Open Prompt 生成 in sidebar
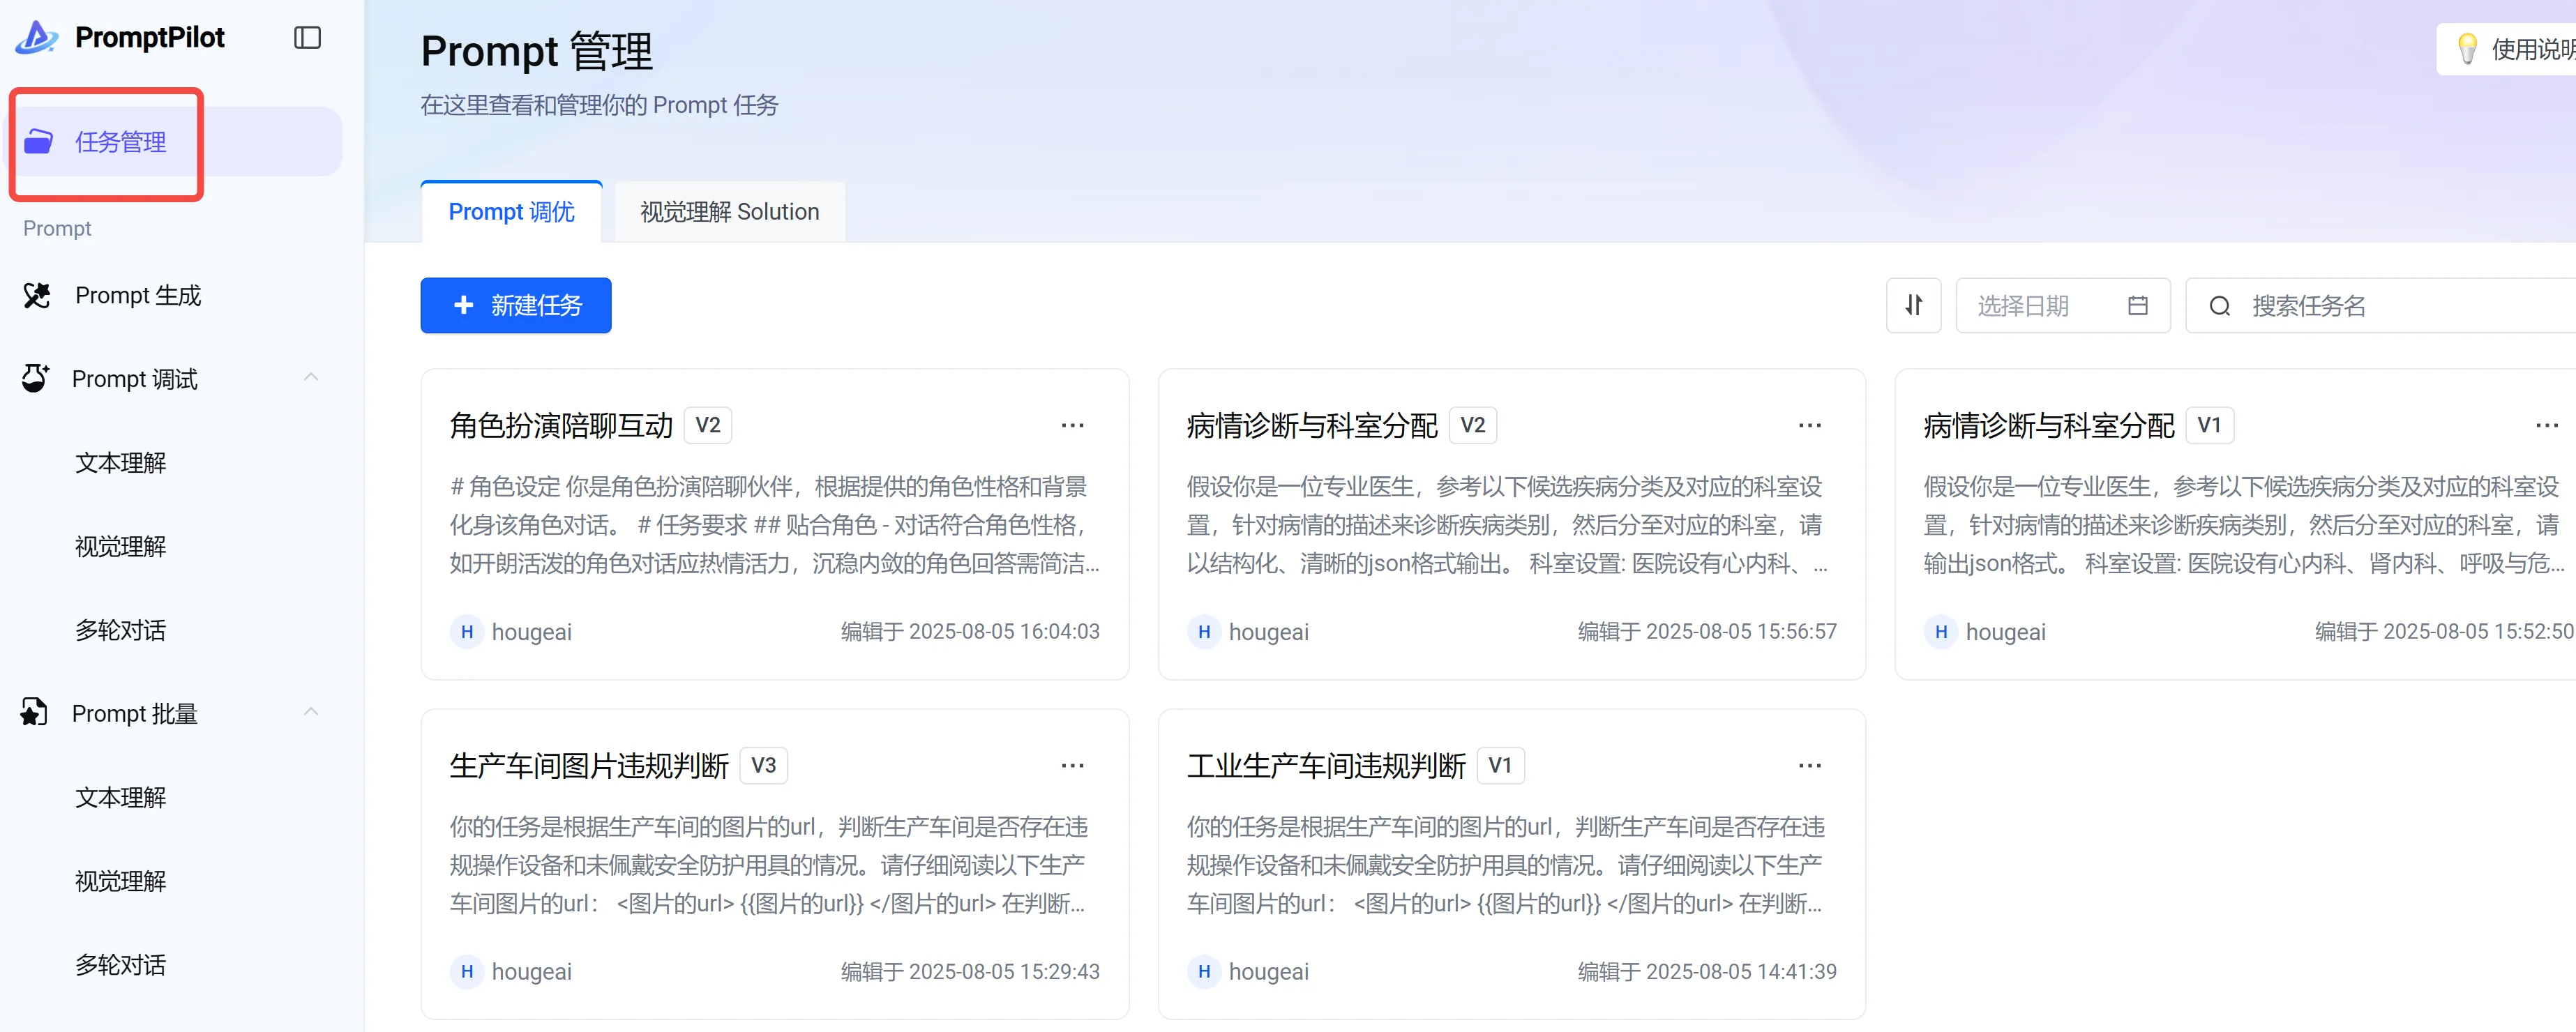 [138, 295]
